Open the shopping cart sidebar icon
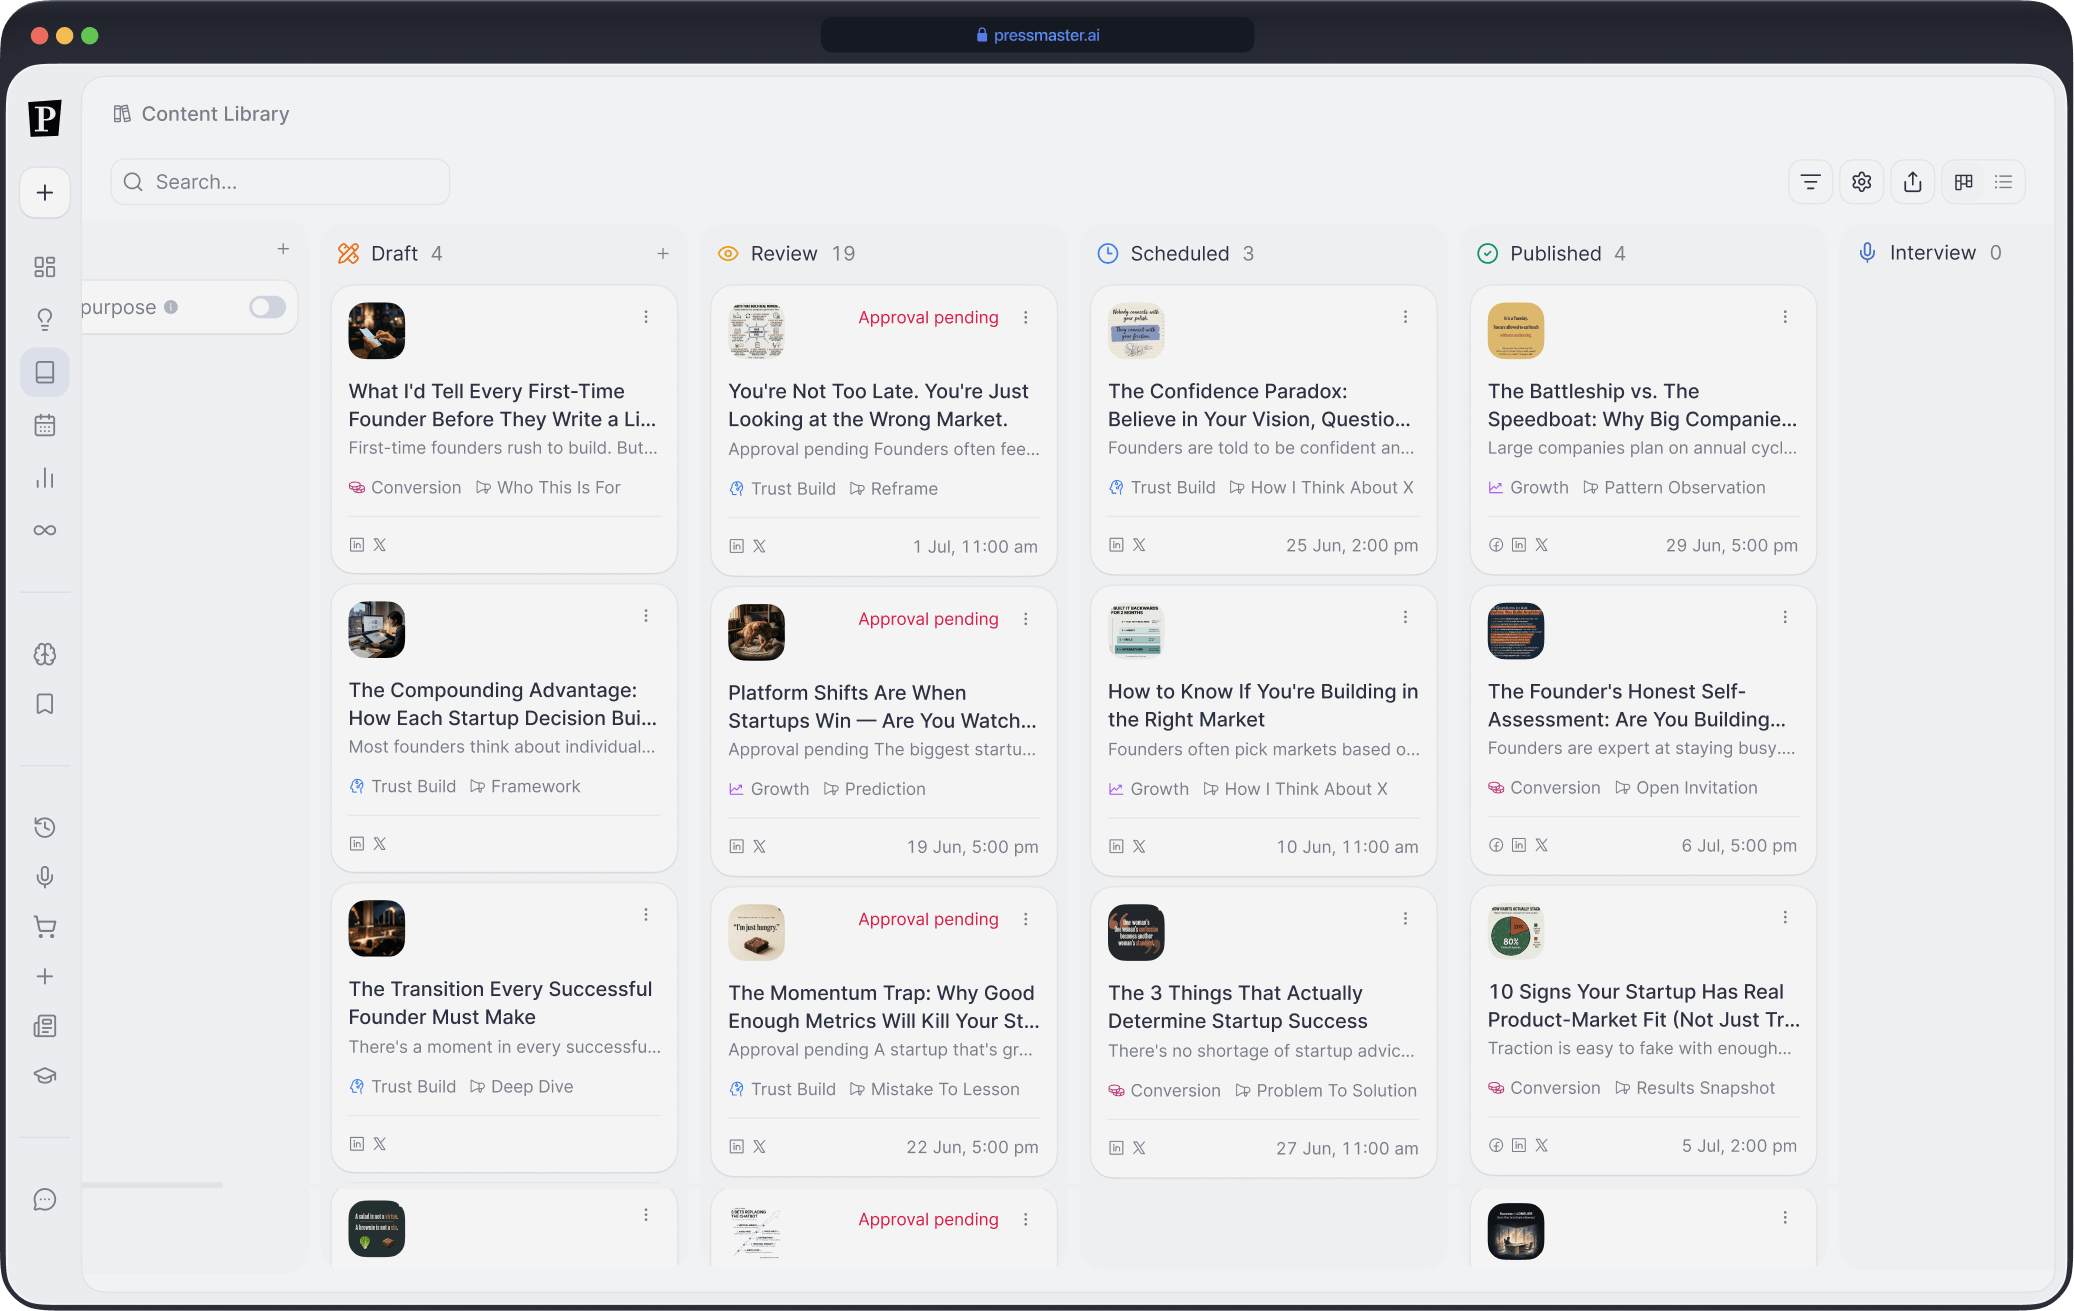The width and height of the screenshot is (2074, 1311). tap(45, 927)
